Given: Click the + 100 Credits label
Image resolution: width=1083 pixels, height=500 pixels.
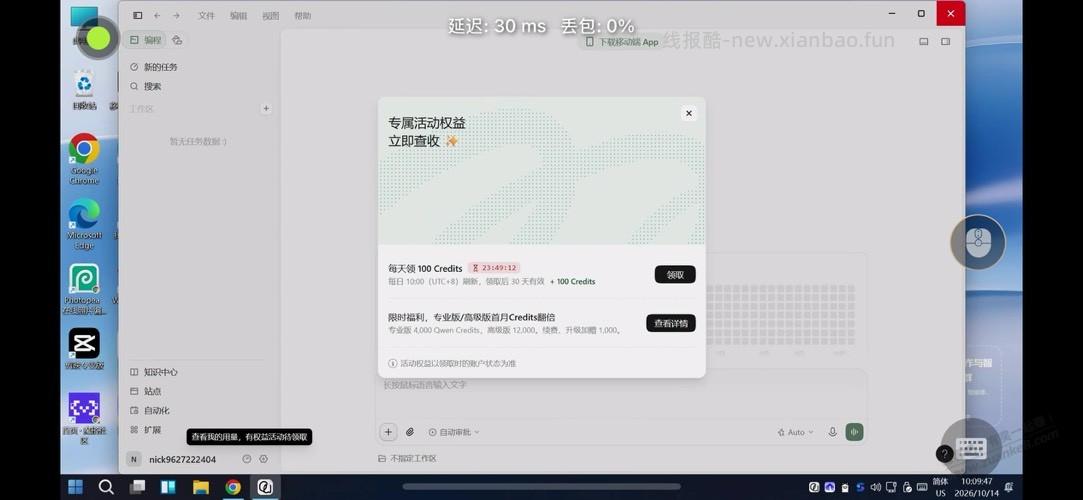Looking at the screenshot, I should (573, 282).
